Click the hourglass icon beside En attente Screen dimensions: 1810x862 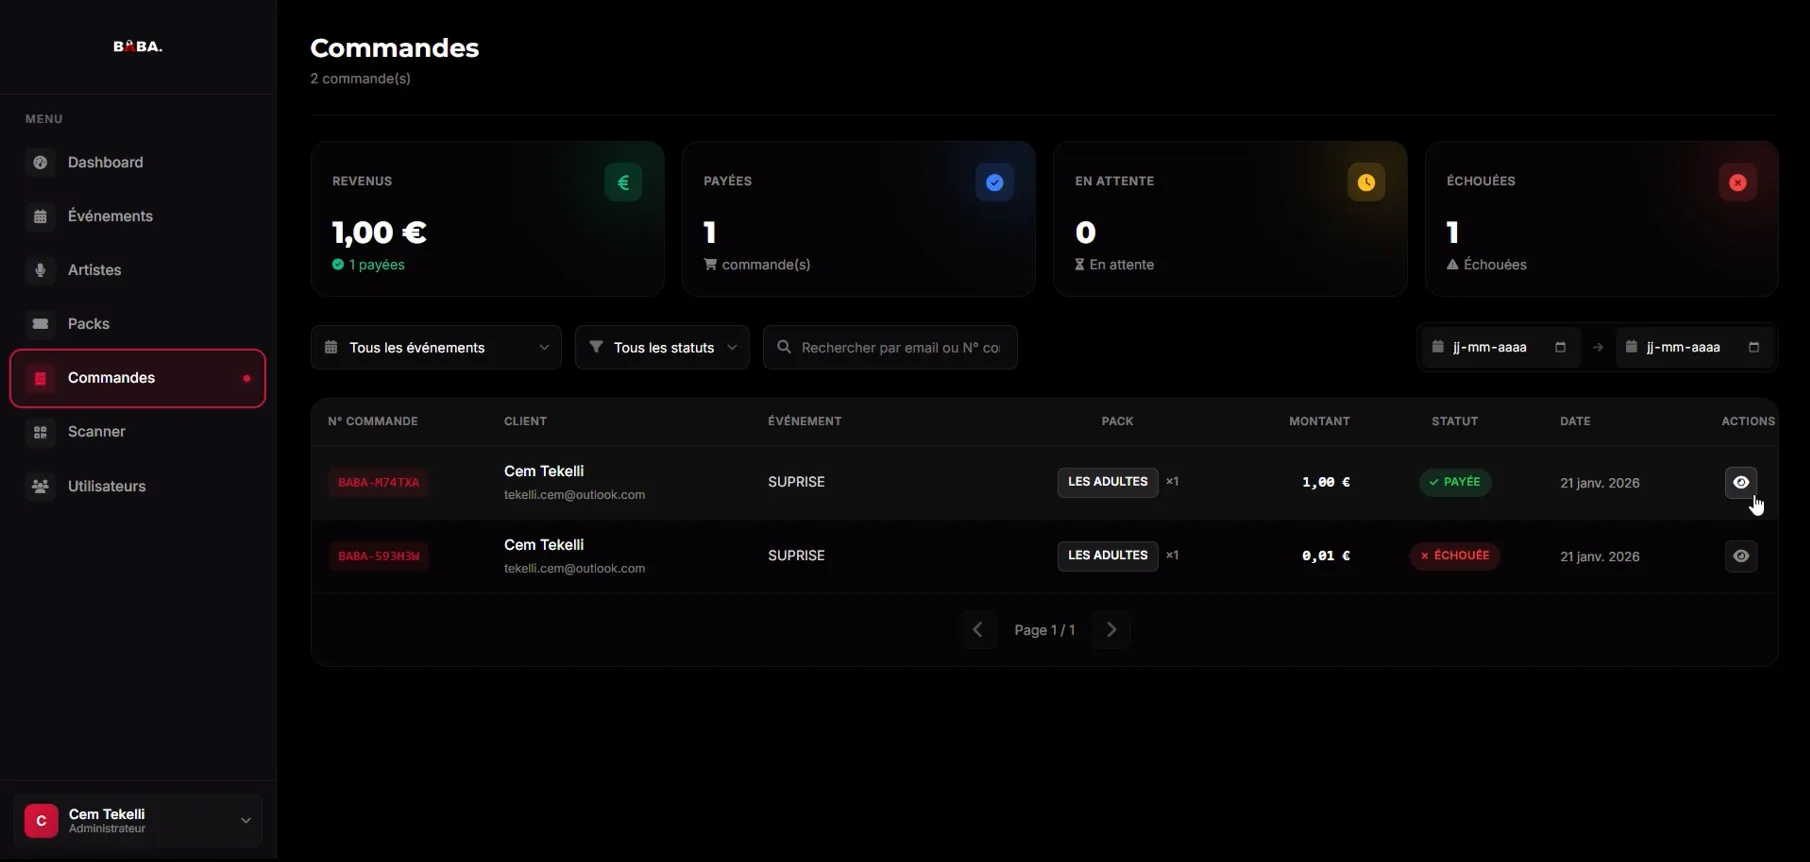click(1080, 264)
